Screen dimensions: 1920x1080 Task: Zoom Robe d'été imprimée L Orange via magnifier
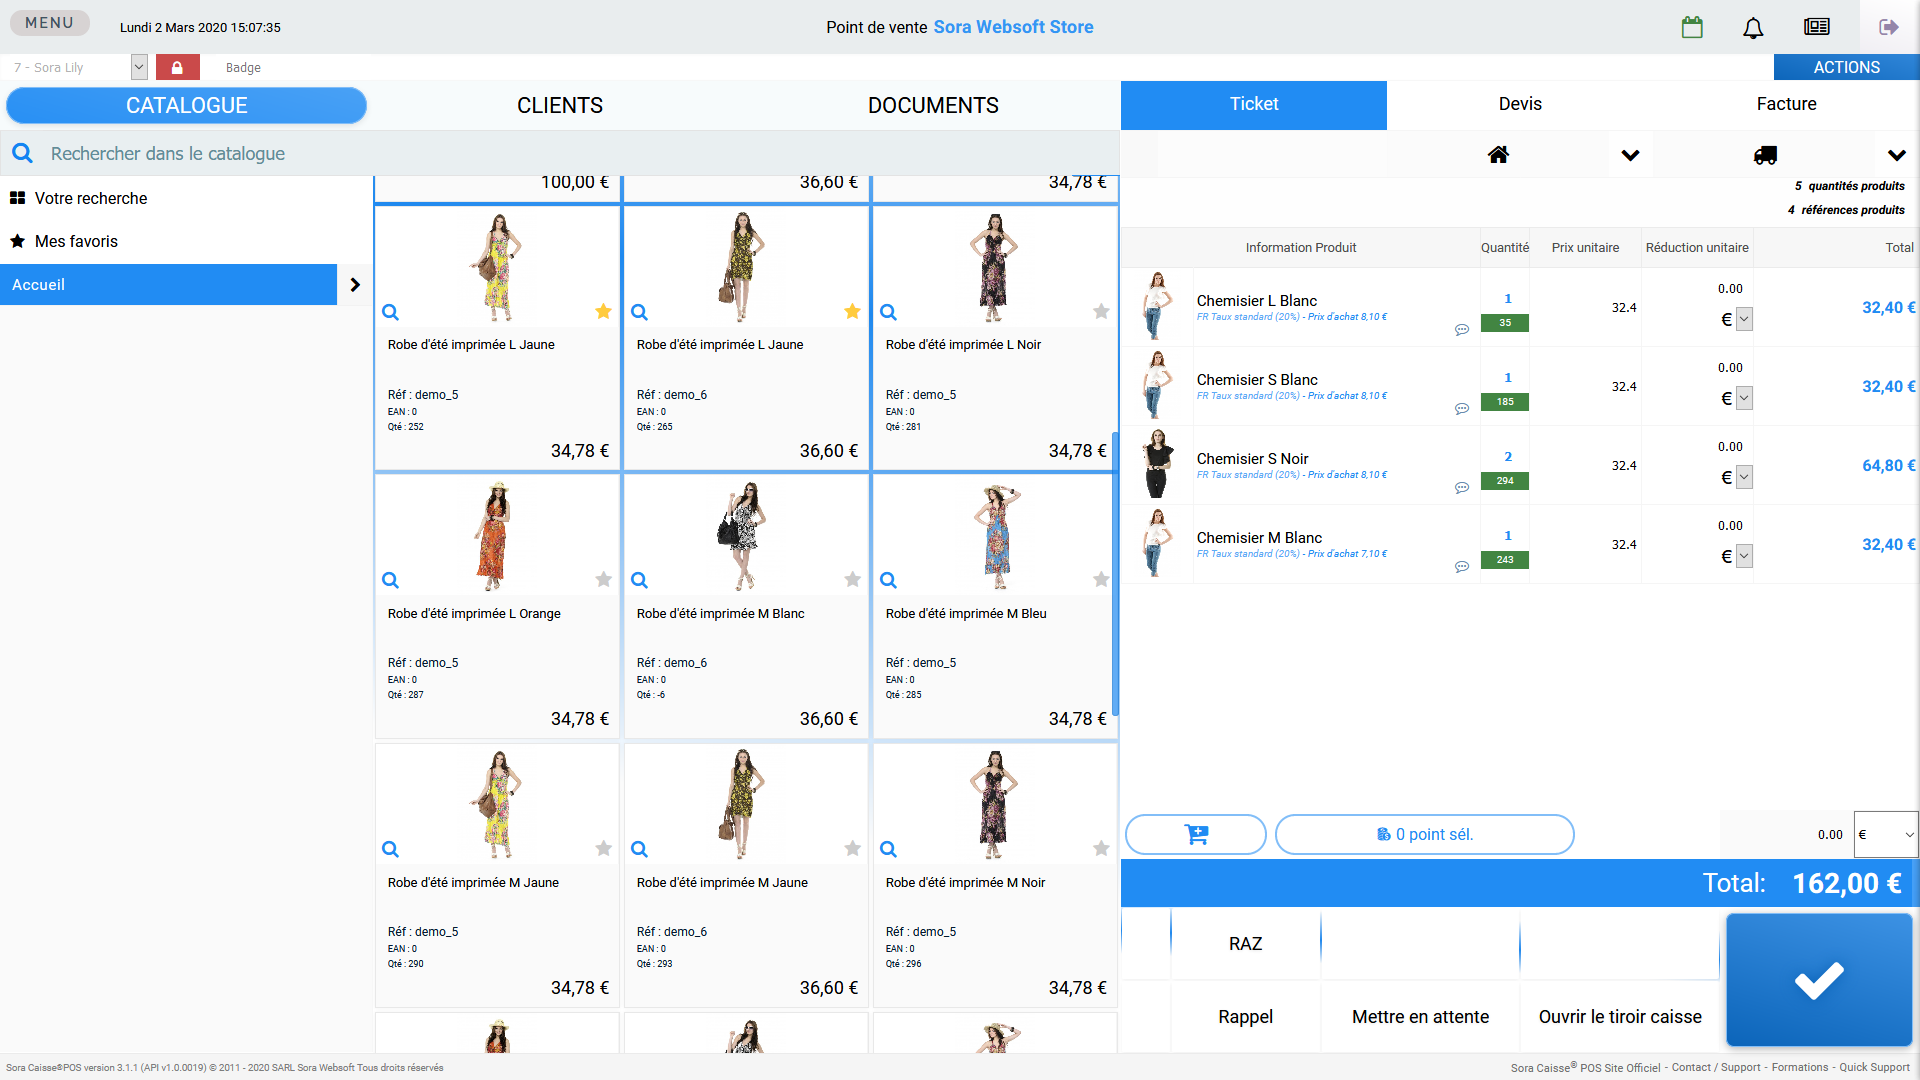coord(391,580)
